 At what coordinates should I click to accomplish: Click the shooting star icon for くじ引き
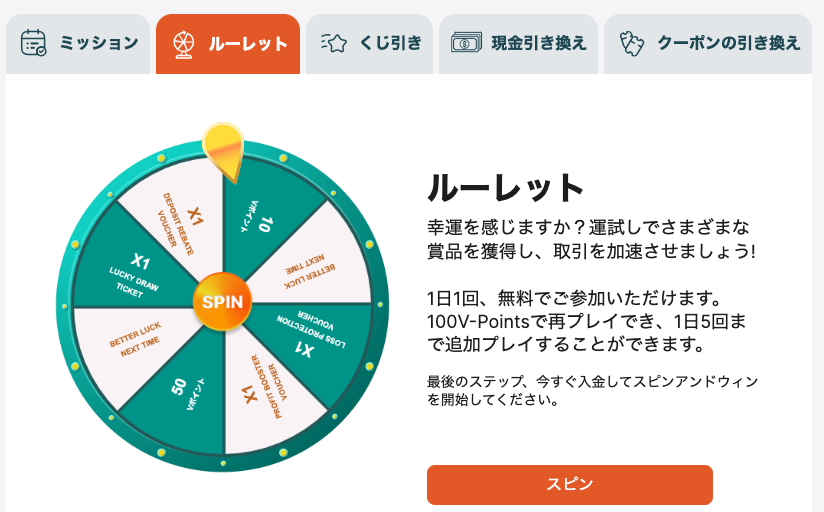334,43
